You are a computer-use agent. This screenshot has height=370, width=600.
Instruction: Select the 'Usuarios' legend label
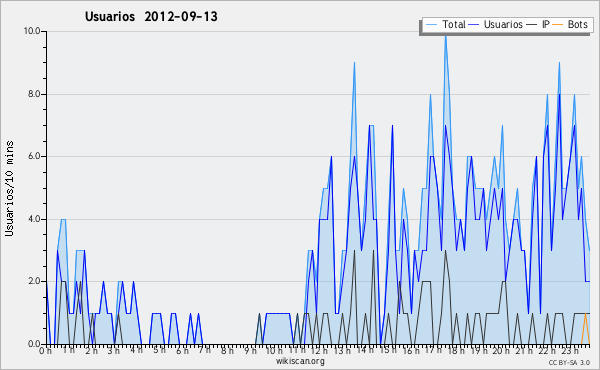click(x=503, y=24)
